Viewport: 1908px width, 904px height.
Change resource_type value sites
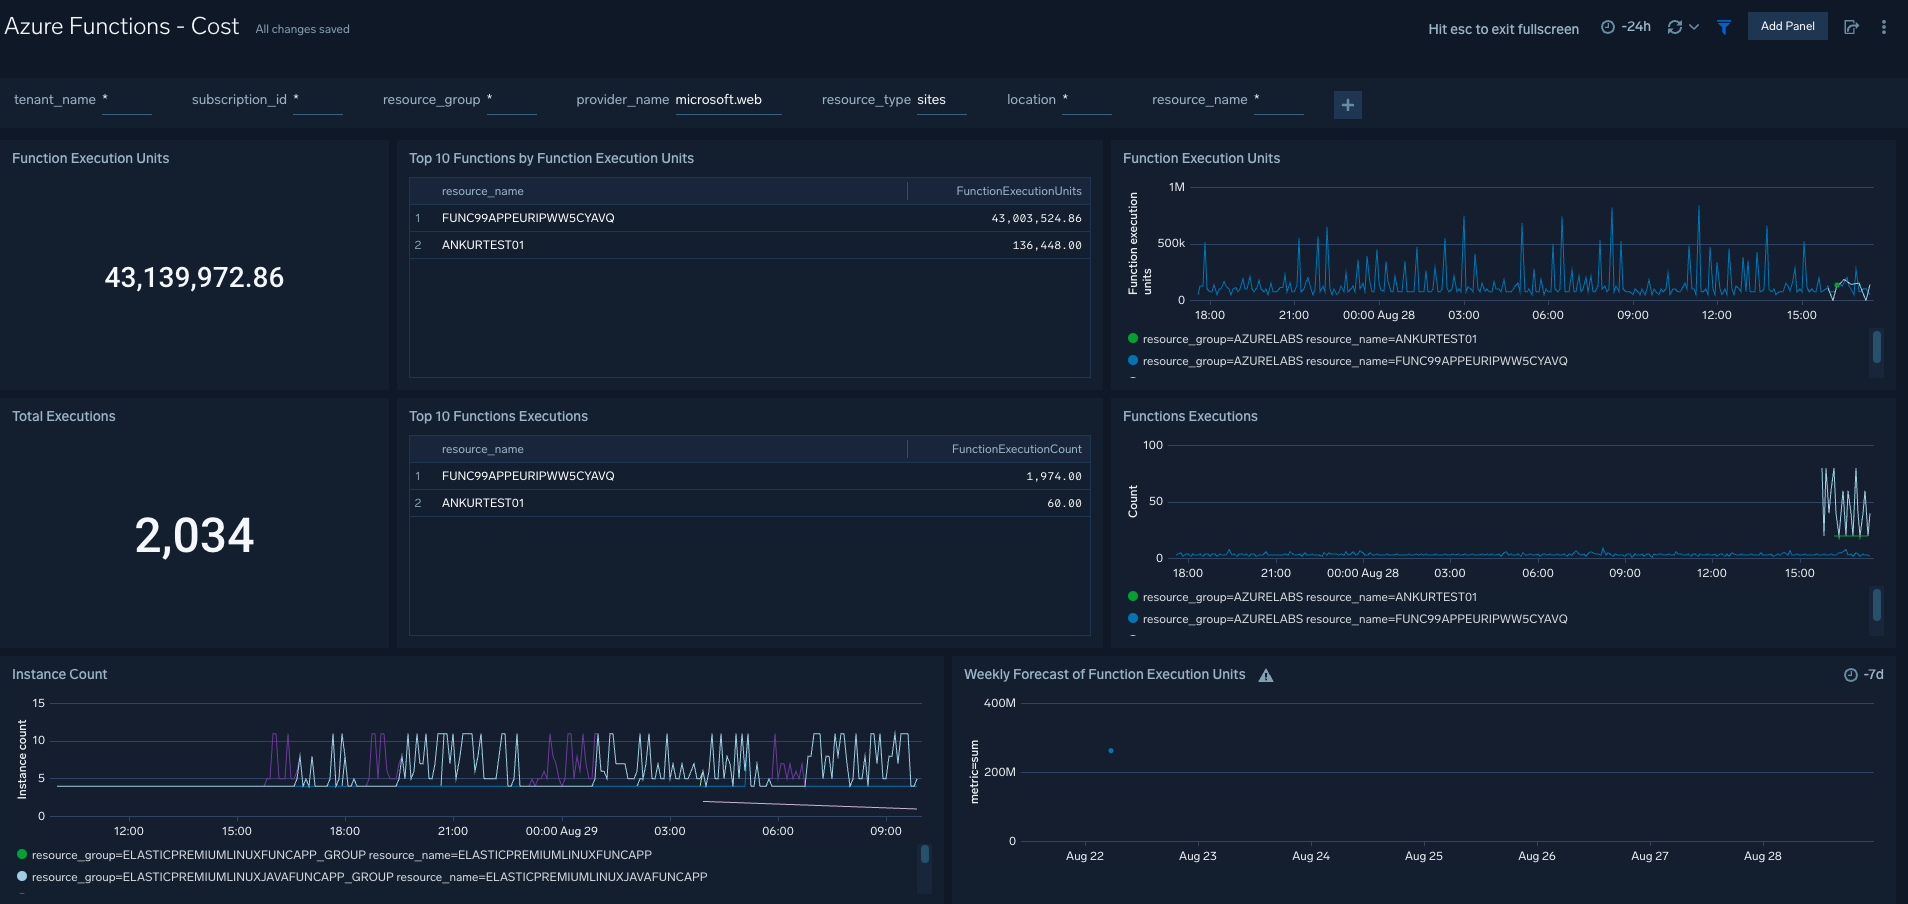pos(941,100)
